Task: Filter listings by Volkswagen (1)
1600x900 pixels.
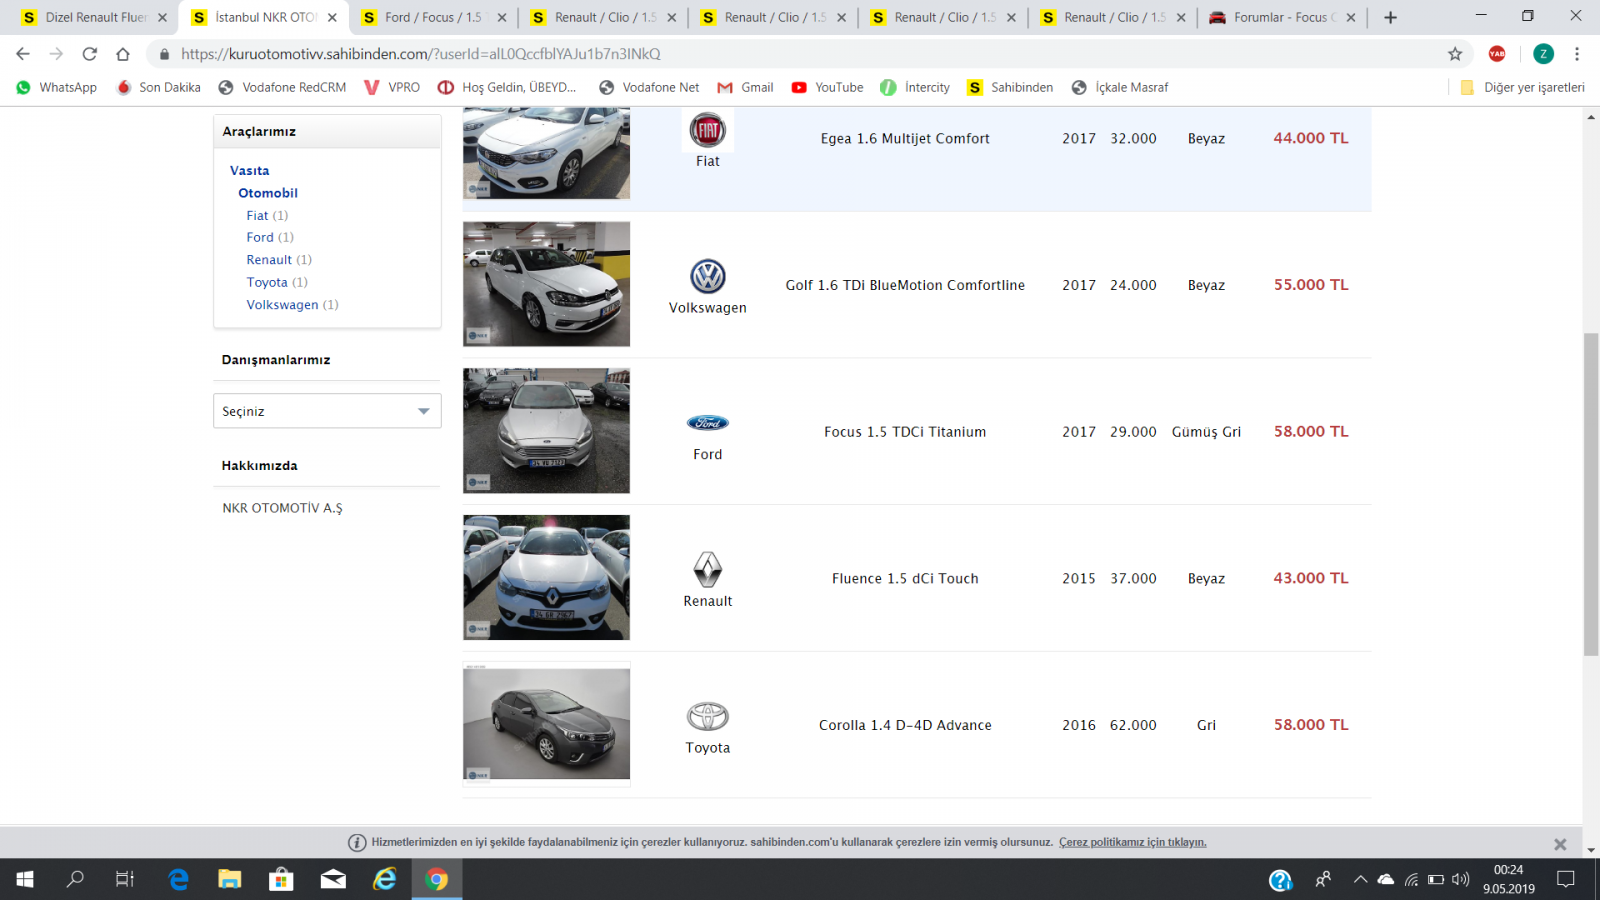Action: coord(292,305)
